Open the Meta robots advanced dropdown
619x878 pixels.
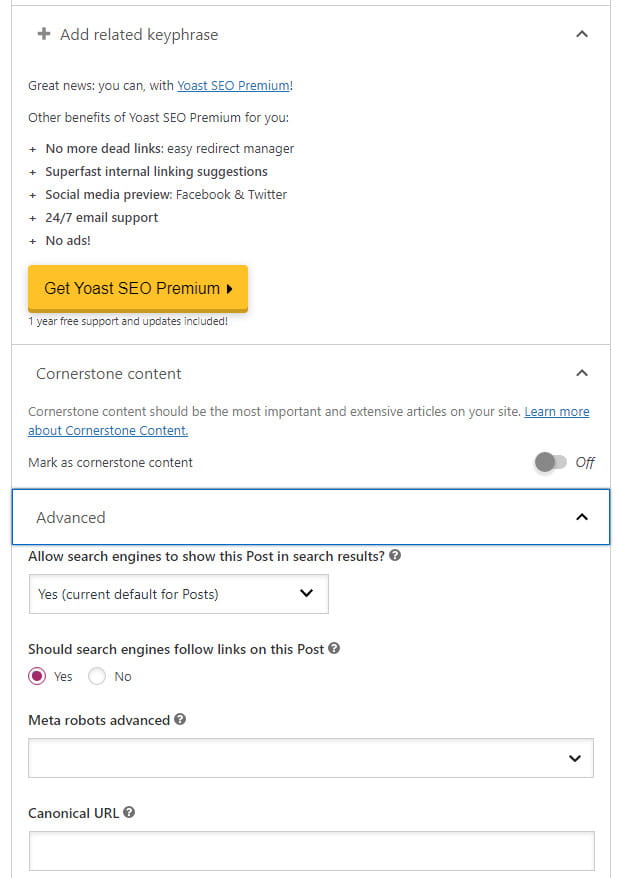[x=310, y=758]
